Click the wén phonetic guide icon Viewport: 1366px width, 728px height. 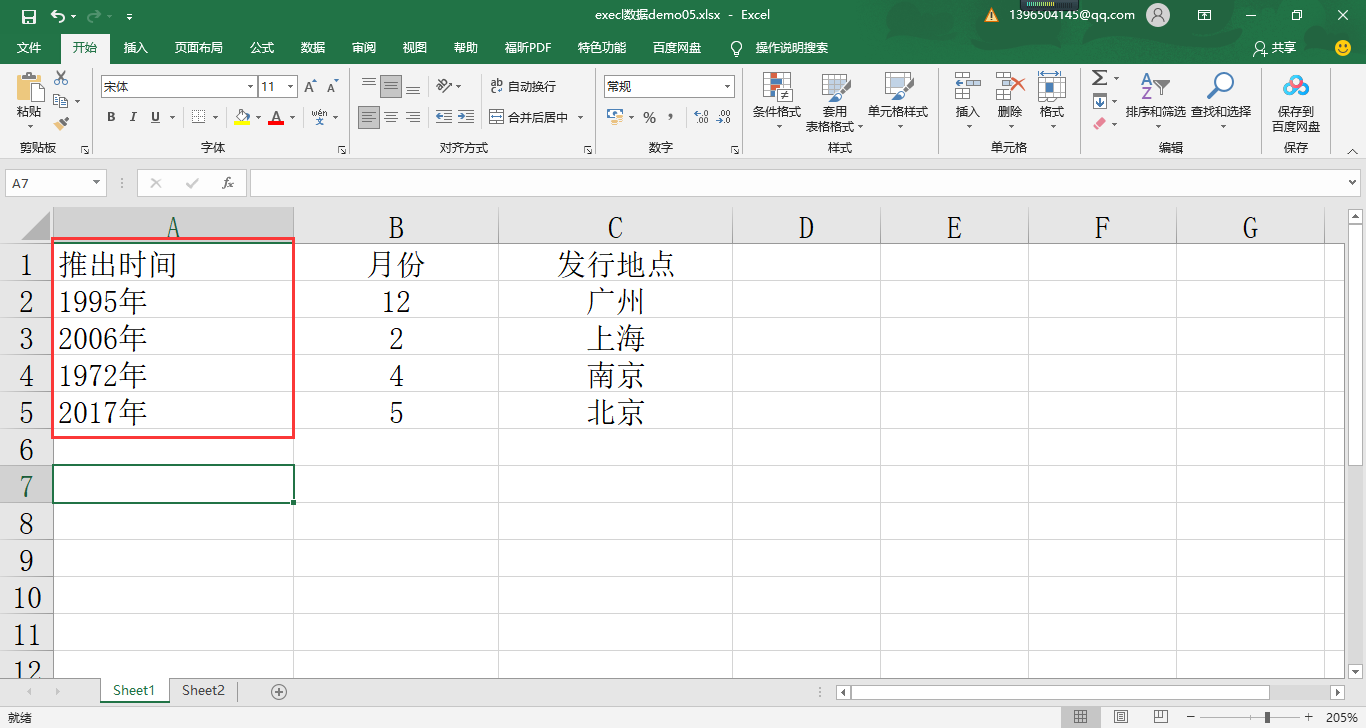coord(320,117)
